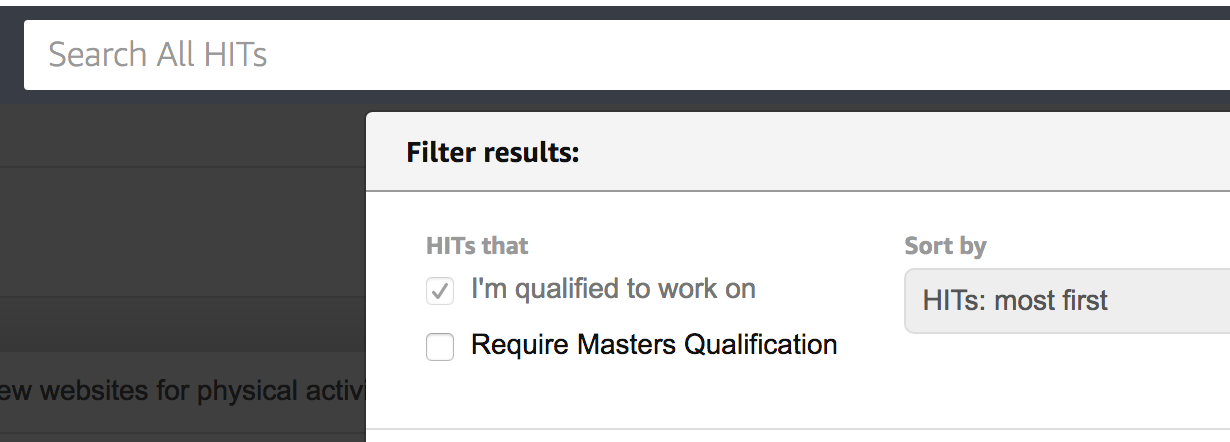Click the "Sort by" label
The width and height of the screenshot is (1230, 442).
click(x=945, y=245)
